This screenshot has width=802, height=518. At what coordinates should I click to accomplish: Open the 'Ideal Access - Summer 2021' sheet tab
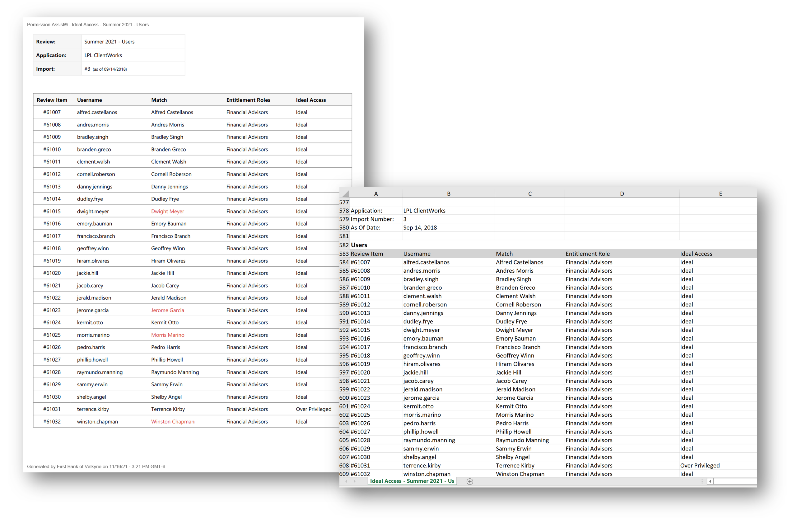pyautogui.click(x=412, y=481)
